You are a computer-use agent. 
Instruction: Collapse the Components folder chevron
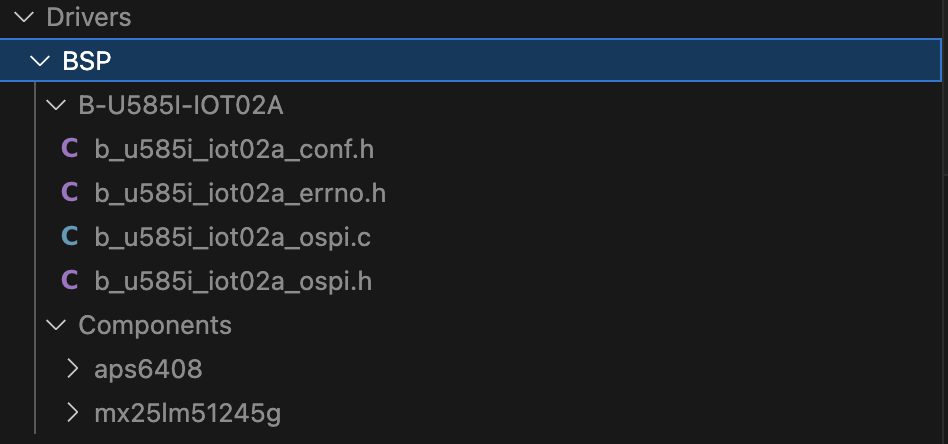click(56, 325)
